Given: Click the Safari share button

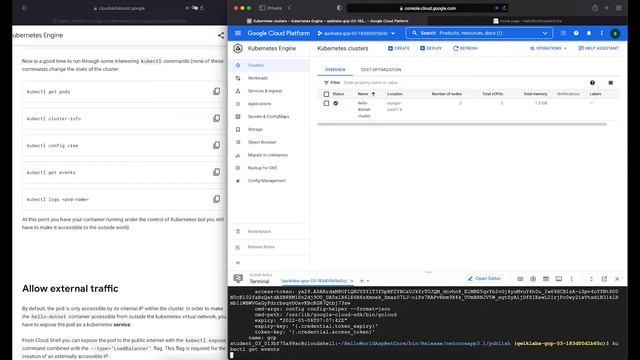Looking at the screenshot, I should pos(595,8).
